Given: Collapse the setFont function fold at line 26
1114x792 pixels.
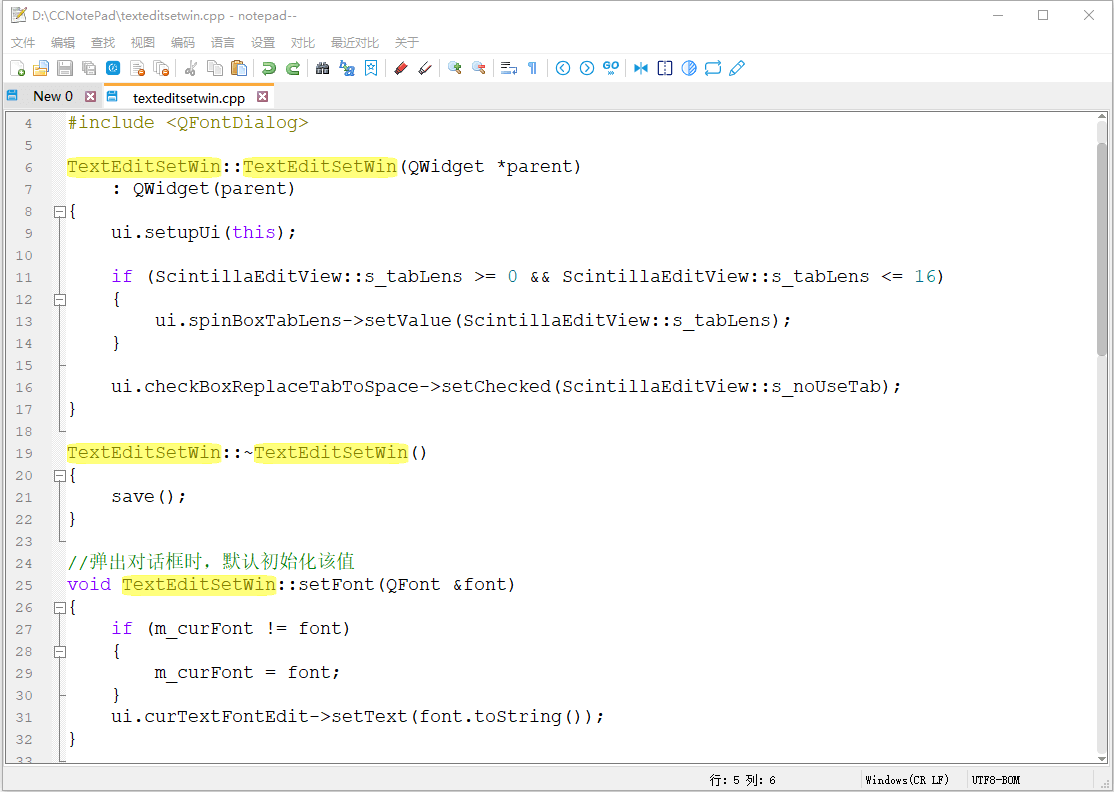Looking at the screenshot, I should [59, 607].
